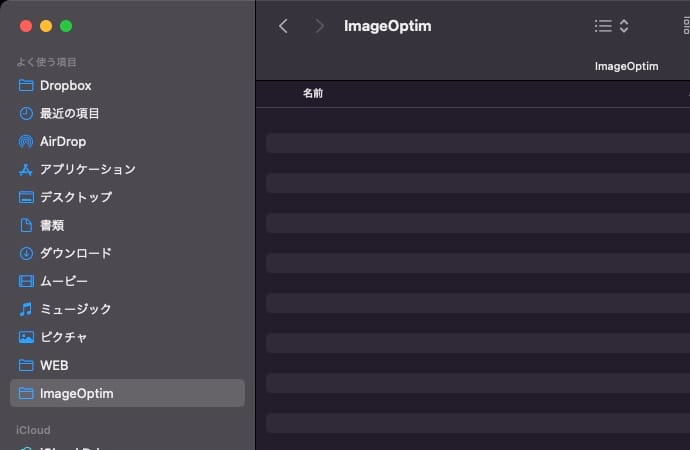Select the ミュージック note icon
The image size is (690, 450).
tap(26, 310)
